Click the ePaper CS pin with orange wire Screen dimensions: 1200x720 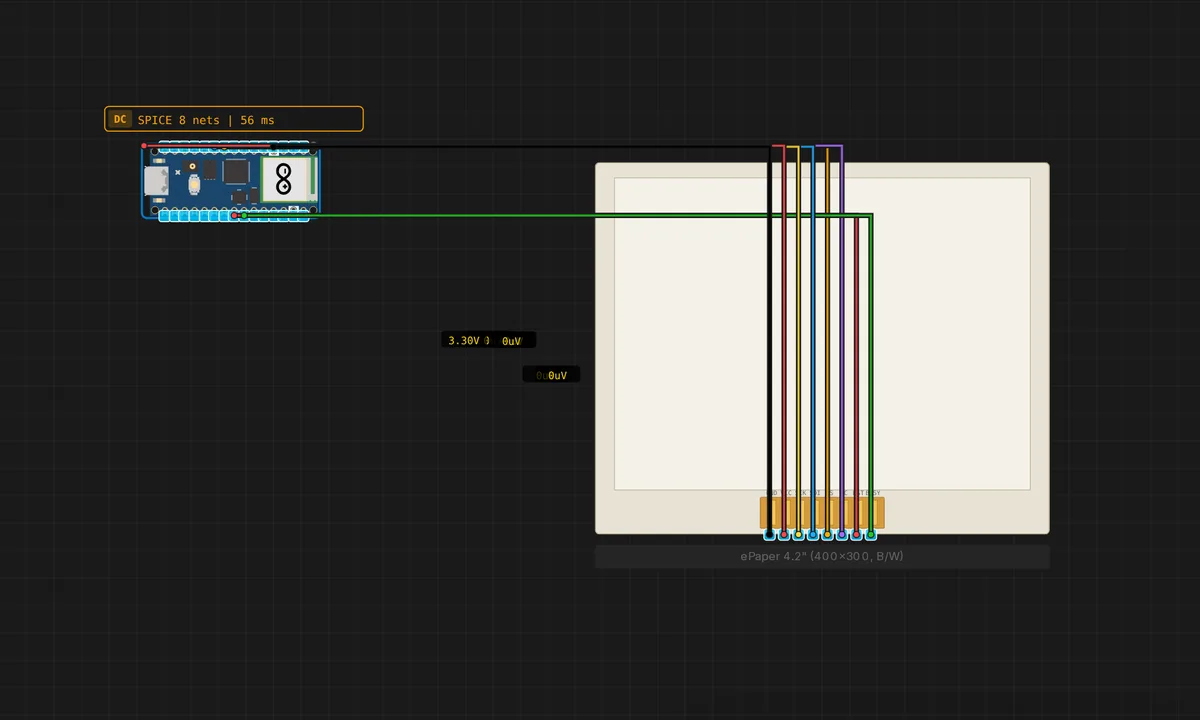[x=827, y=535]
